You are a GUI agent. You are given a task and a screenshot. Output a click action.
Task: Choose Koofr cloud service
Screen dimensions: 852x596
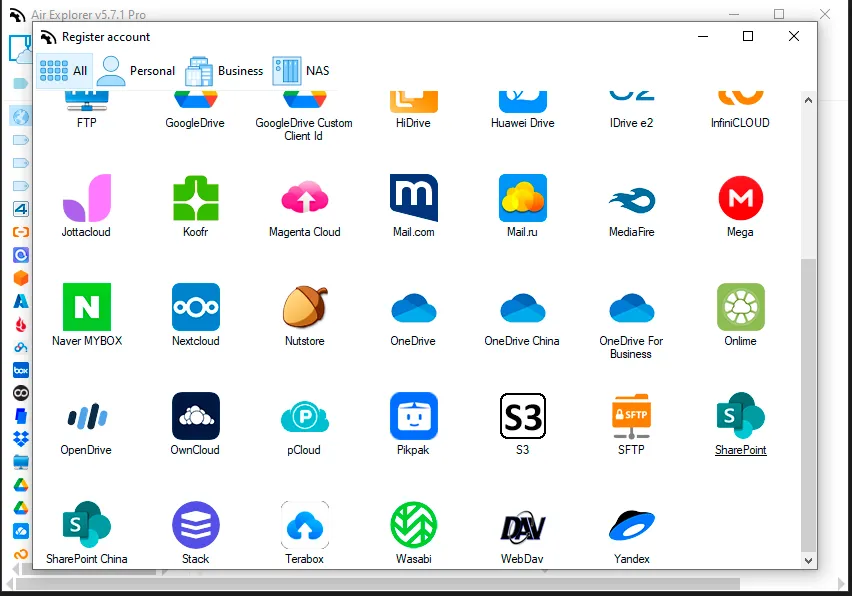click(196, 198)
